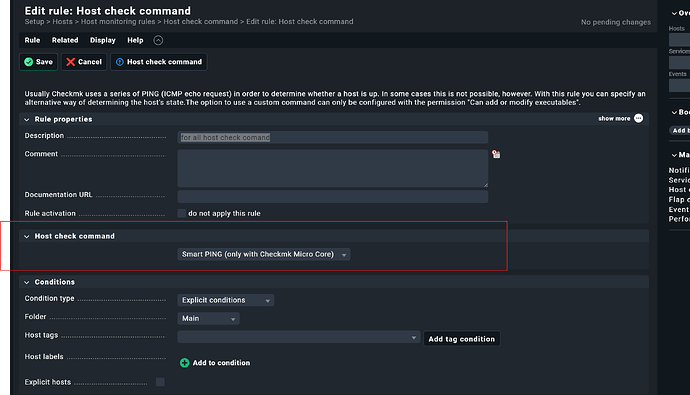690x395 pixels.
Task: Enable the Explicit hosts checkbox
Action: pos(160,382)
